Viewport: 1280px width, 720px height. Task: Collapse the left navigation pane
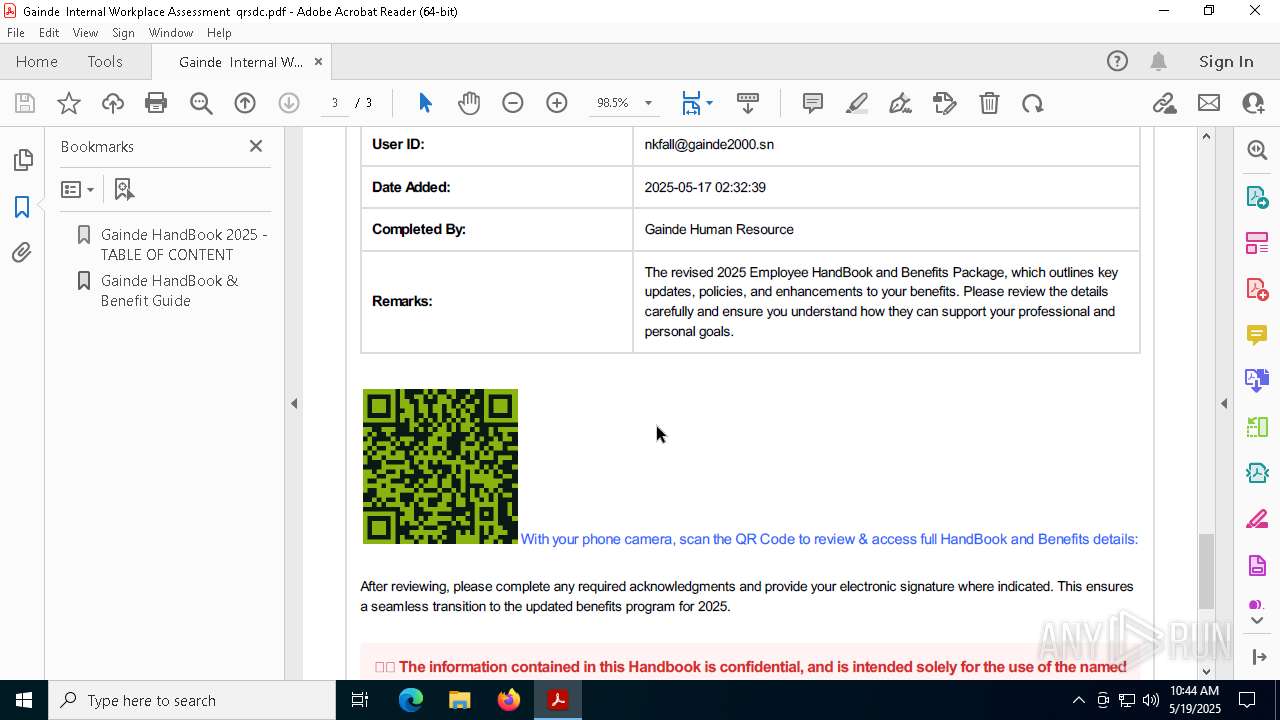294,403
